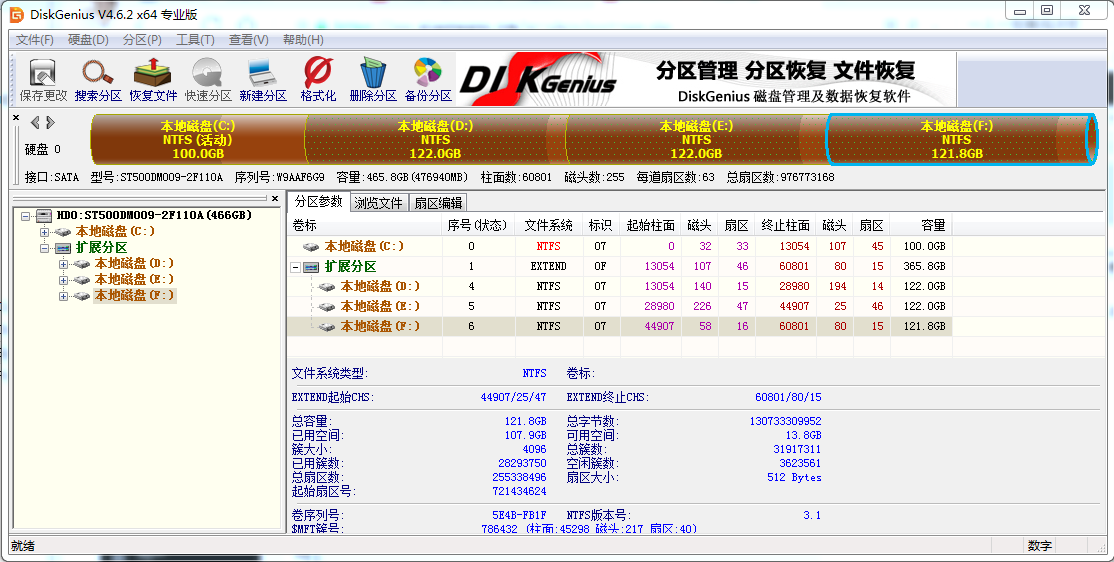The image size is (1114, 562).
Task: Collapse 扩展分区 row in the partition table
Action: point(296,267)
